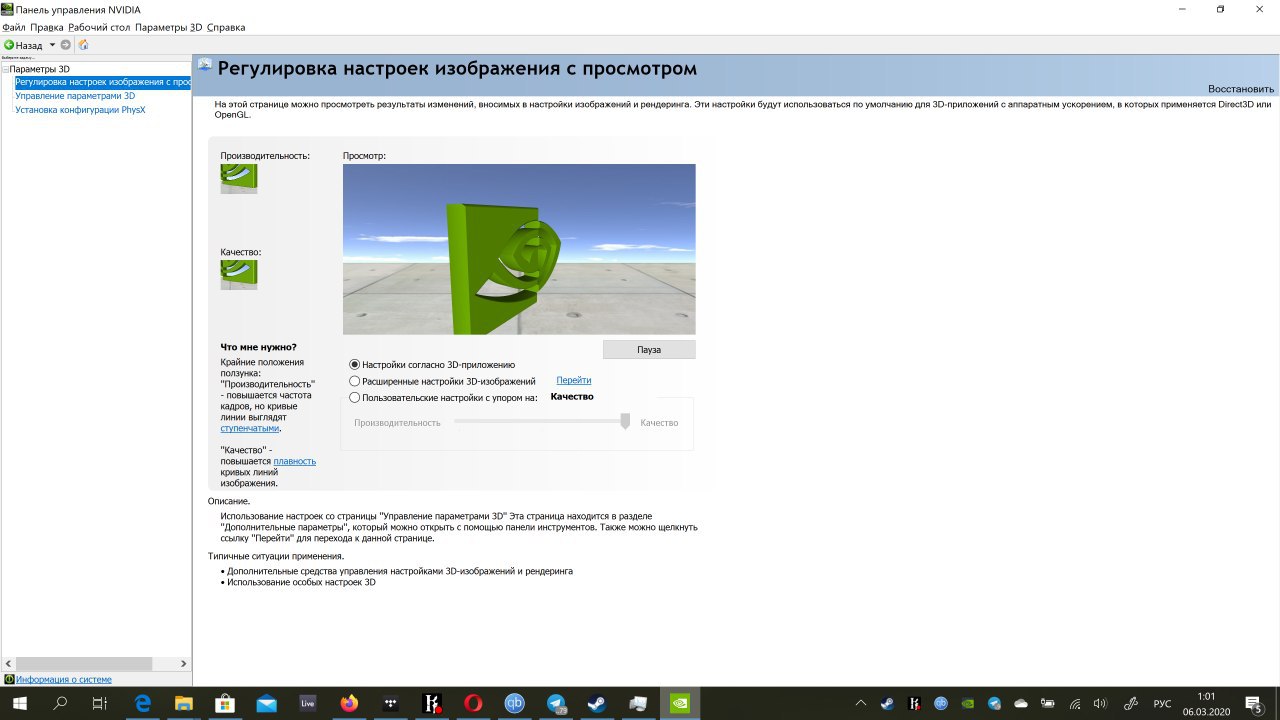The height and width of the screenshot is (720, 1280).
Task: Select the Параметры 3D root tree item
Action: click(x=40, y=69)
